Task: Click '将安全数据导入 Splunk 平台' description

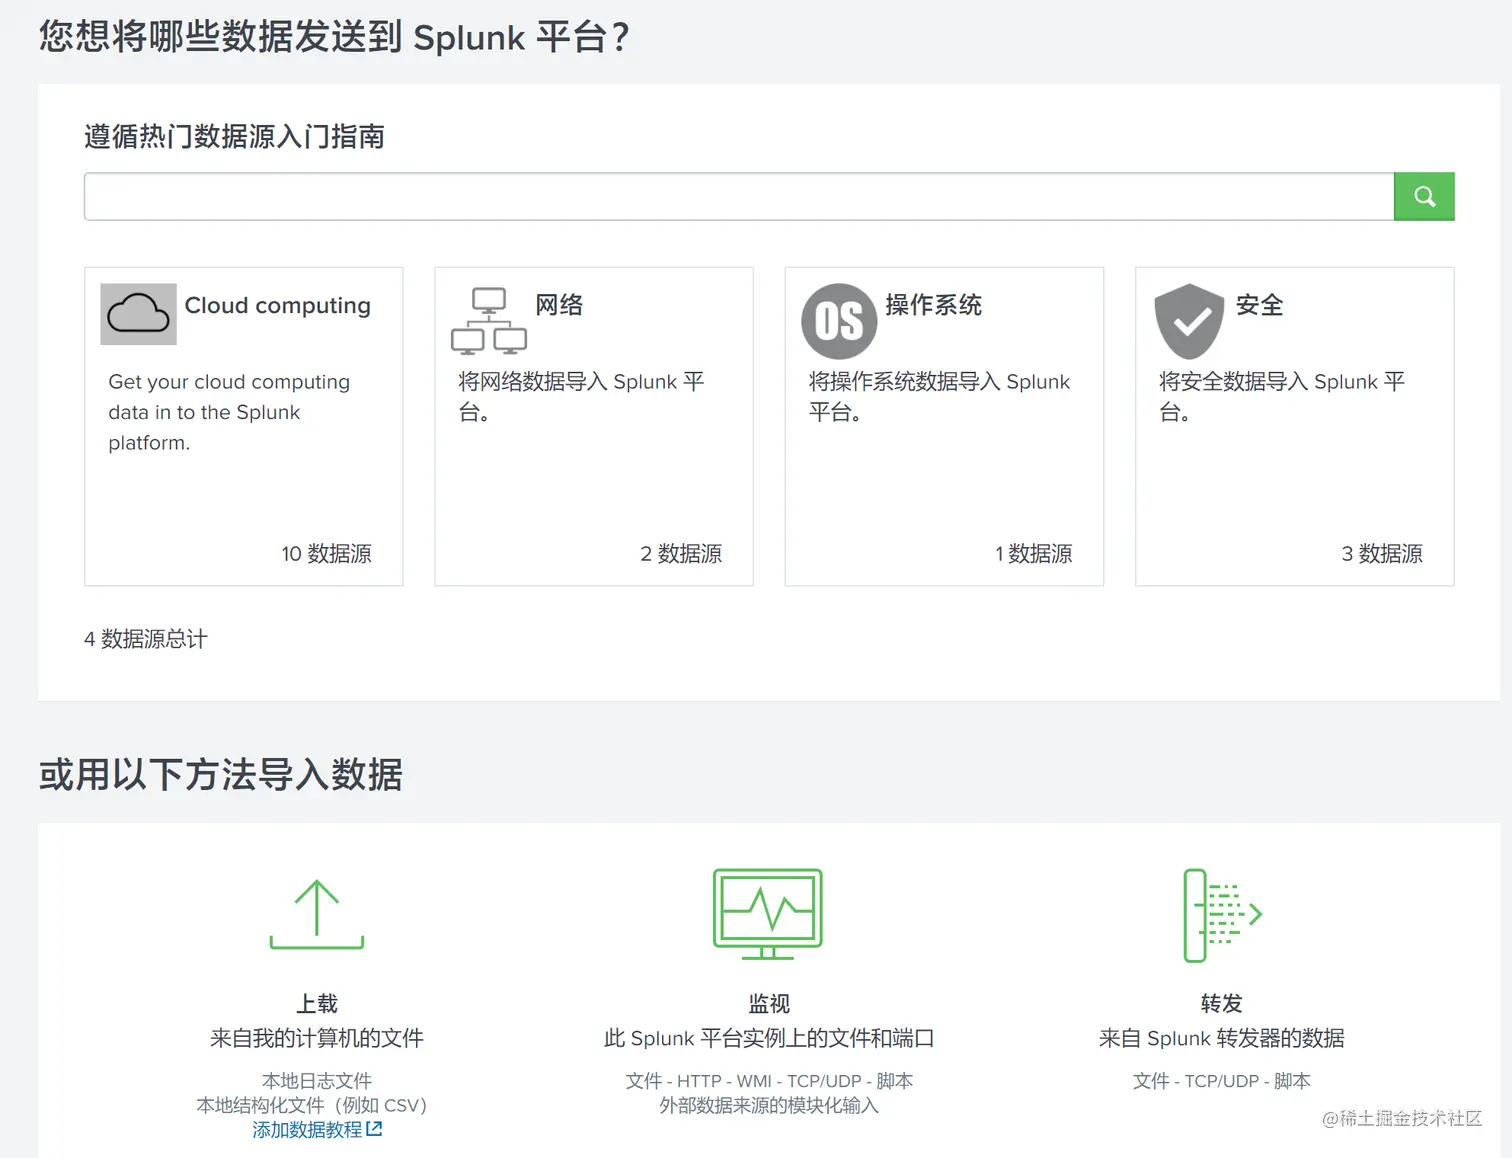Action: tap(1282, 396)
